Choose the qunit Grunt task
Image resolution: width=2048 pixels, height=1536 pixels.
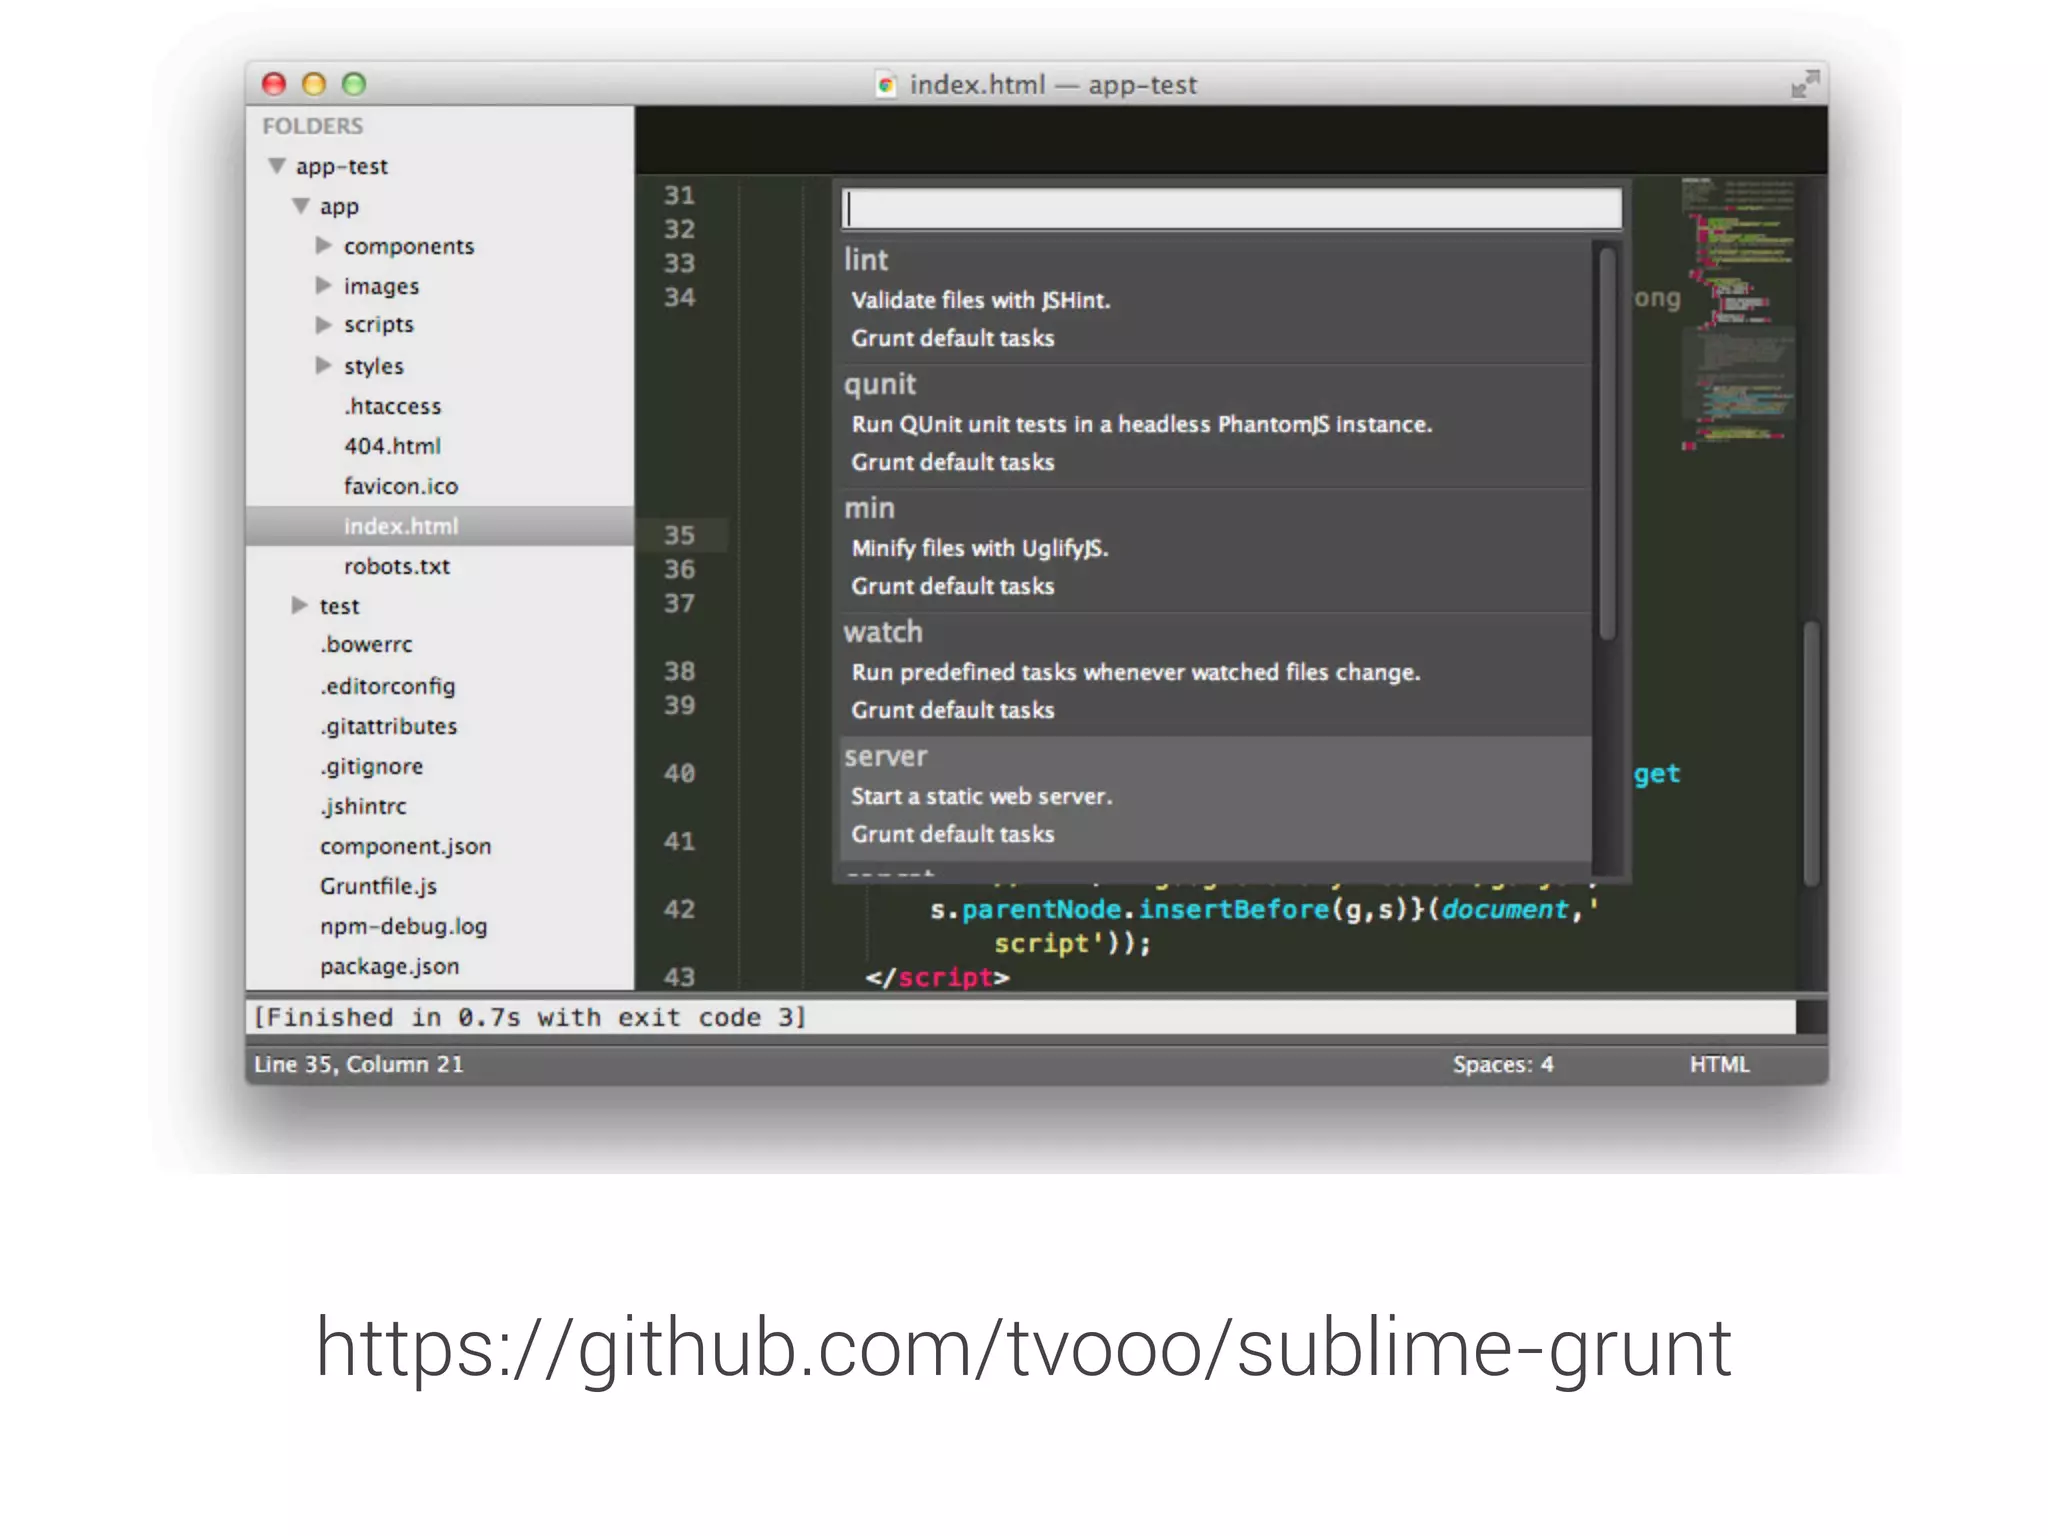click(1215, 425)
